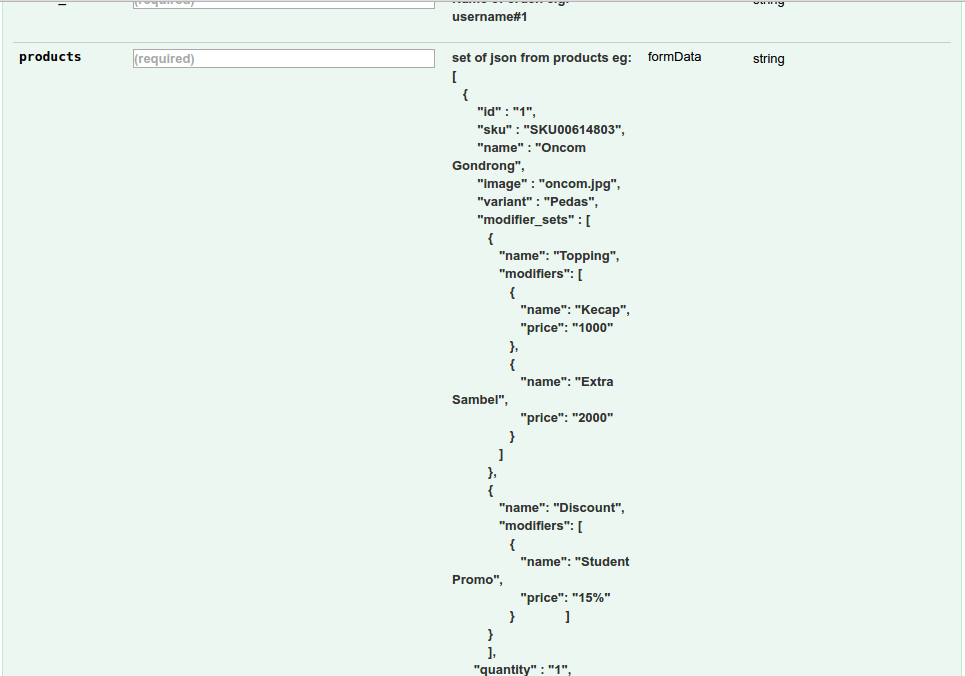The width and height of the screenshot is (965, 676).
Task: Select the "products" parameter name label
Action: 50,57
